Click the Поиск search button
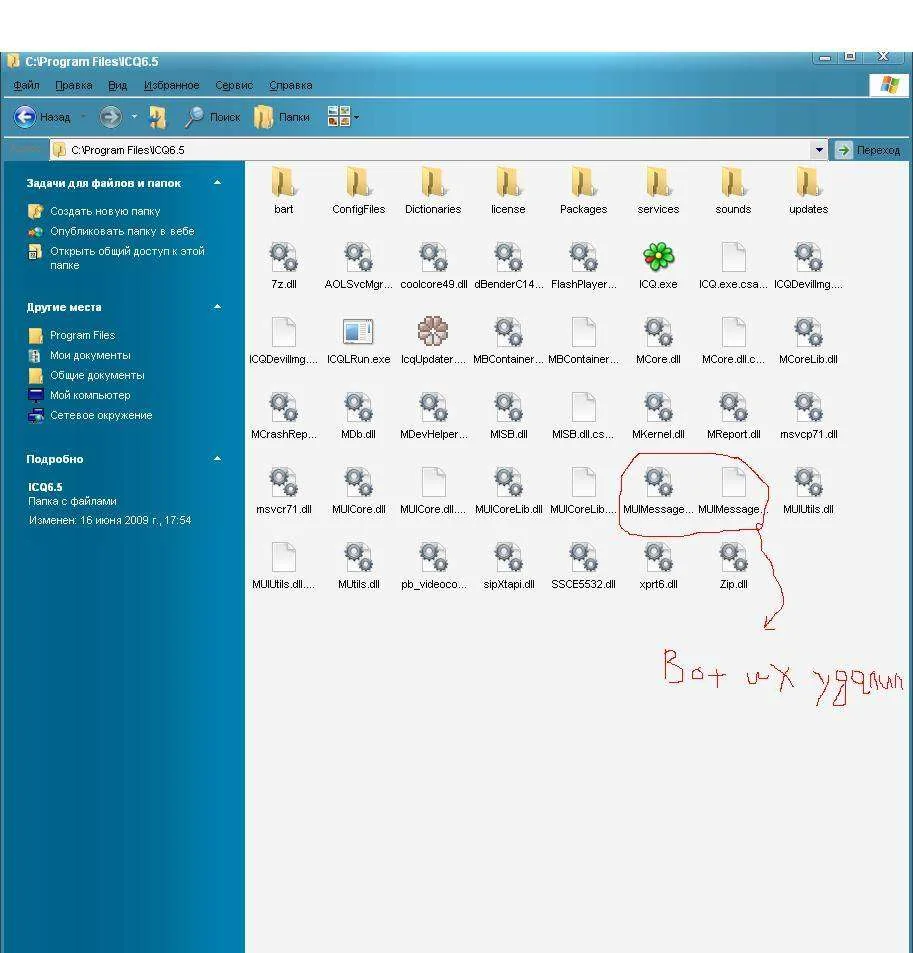Image resolution: width=913 pixels, height=953 pixels. [x=213, y=117]
